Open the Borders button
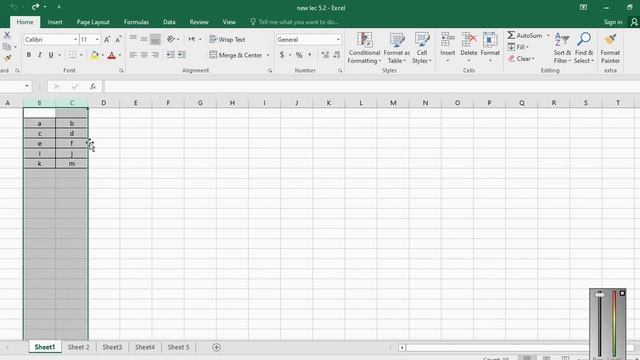 tap(72, 55)
